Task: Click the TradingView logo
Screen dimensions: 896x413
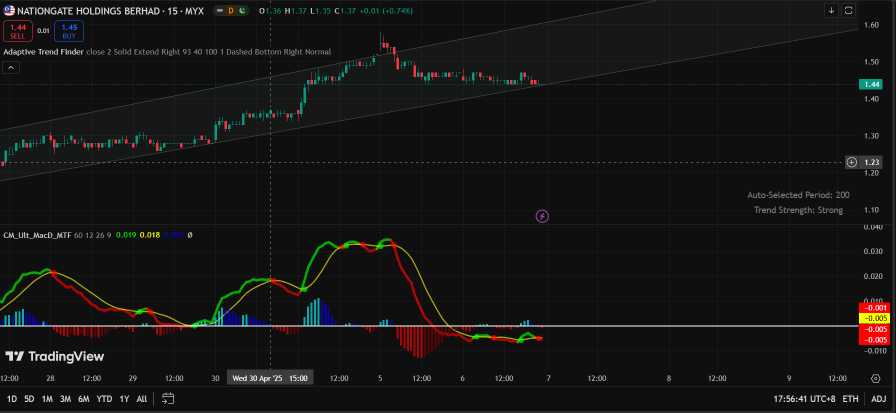Action: coord(55,356)
